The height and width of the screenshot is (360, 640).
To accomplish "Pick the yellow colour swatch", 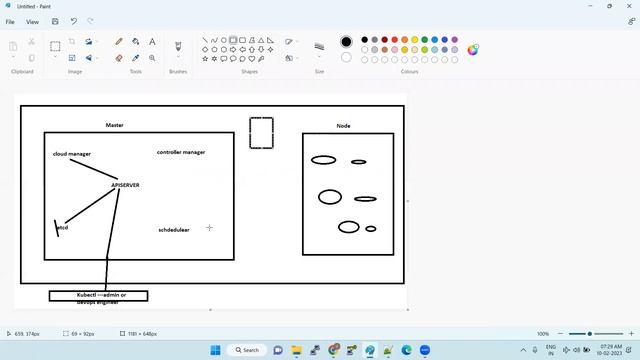I will (415, 40).
